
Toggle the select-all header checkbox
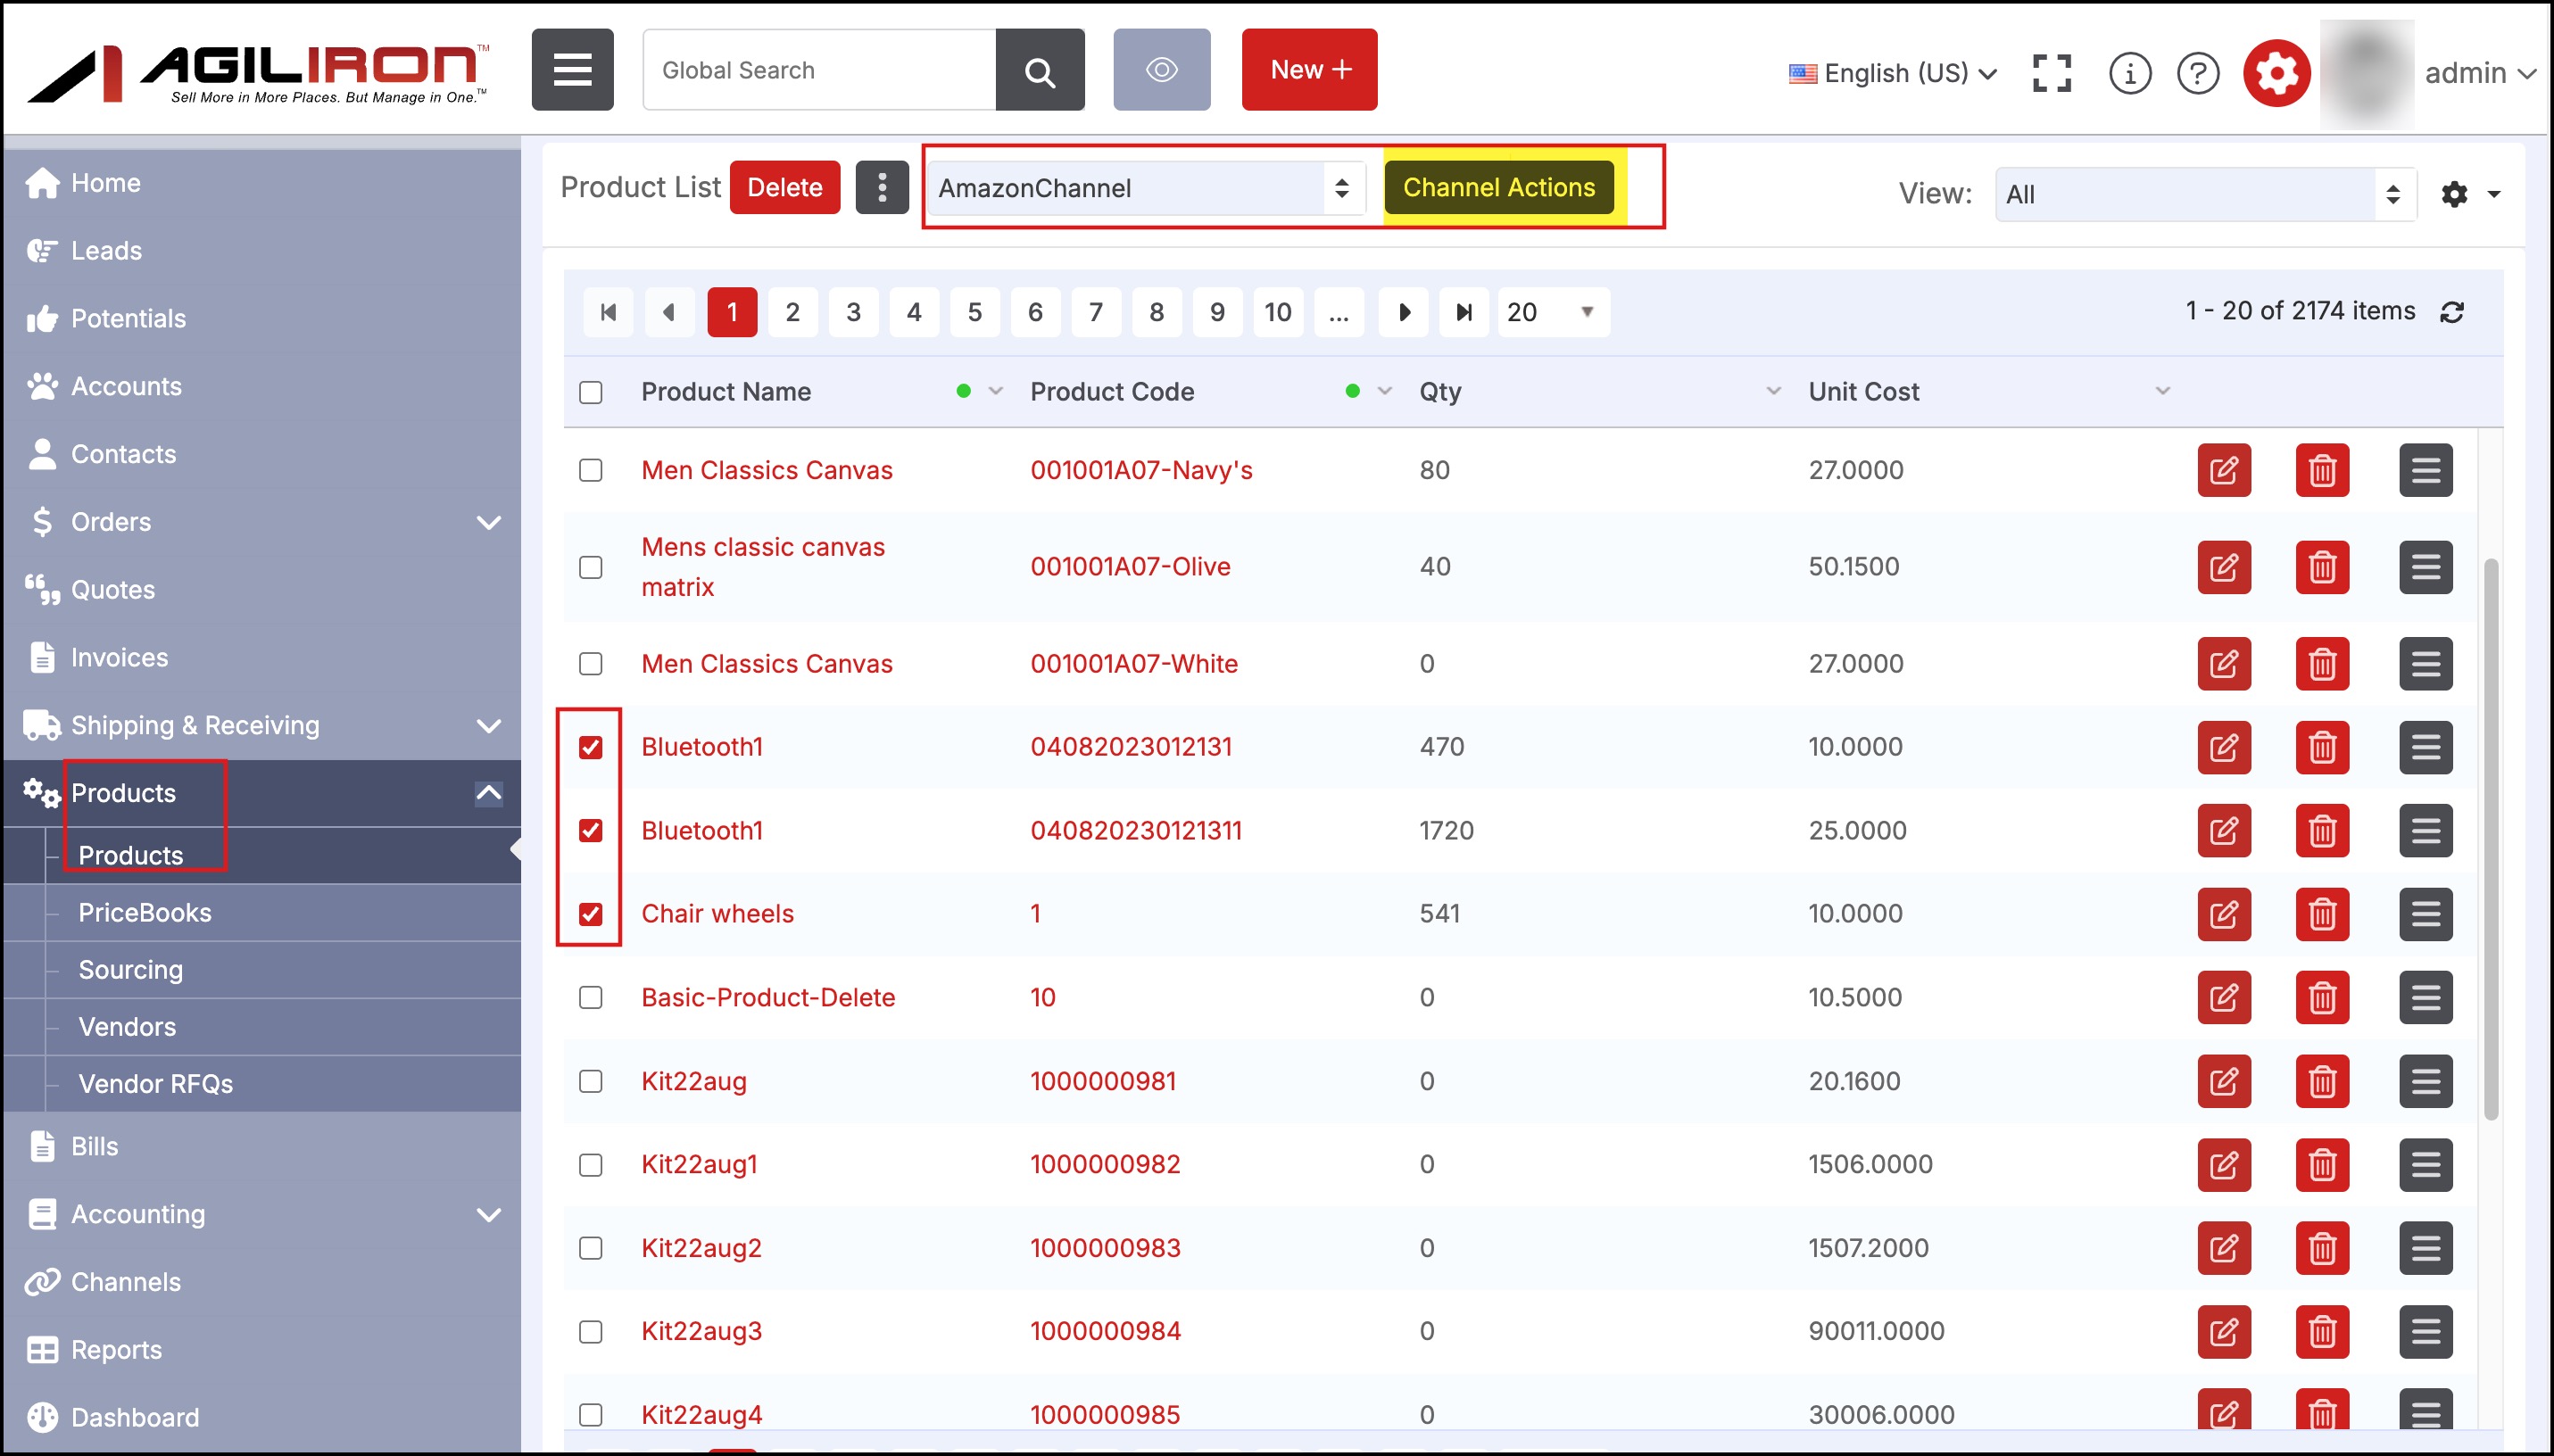[x=591, y=392]
